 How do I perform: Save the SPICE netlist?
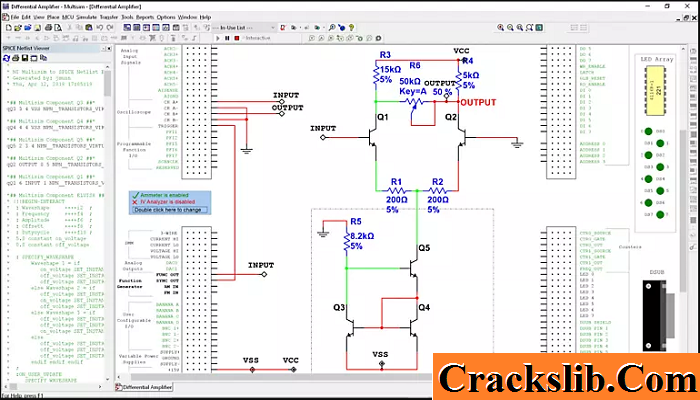pyautogui.click(x=25, y=58)
